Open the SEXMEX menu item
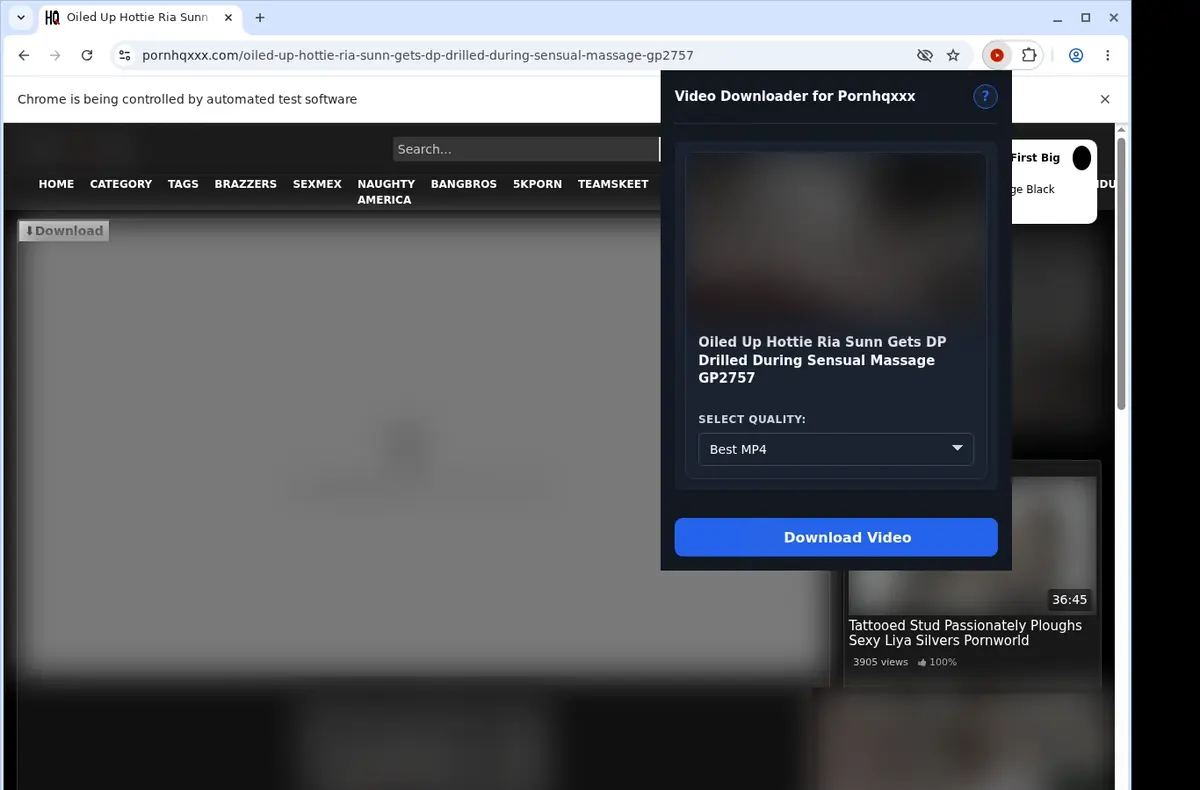1200x790 pixels. 317,184
